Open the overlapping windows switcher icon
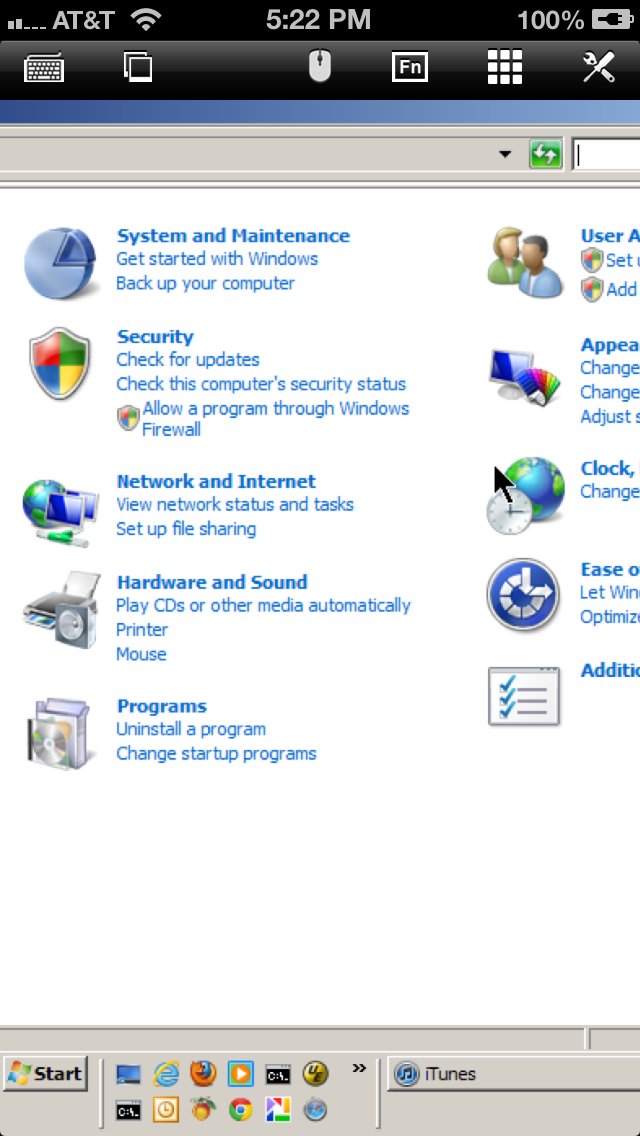 tap(138, 67)
